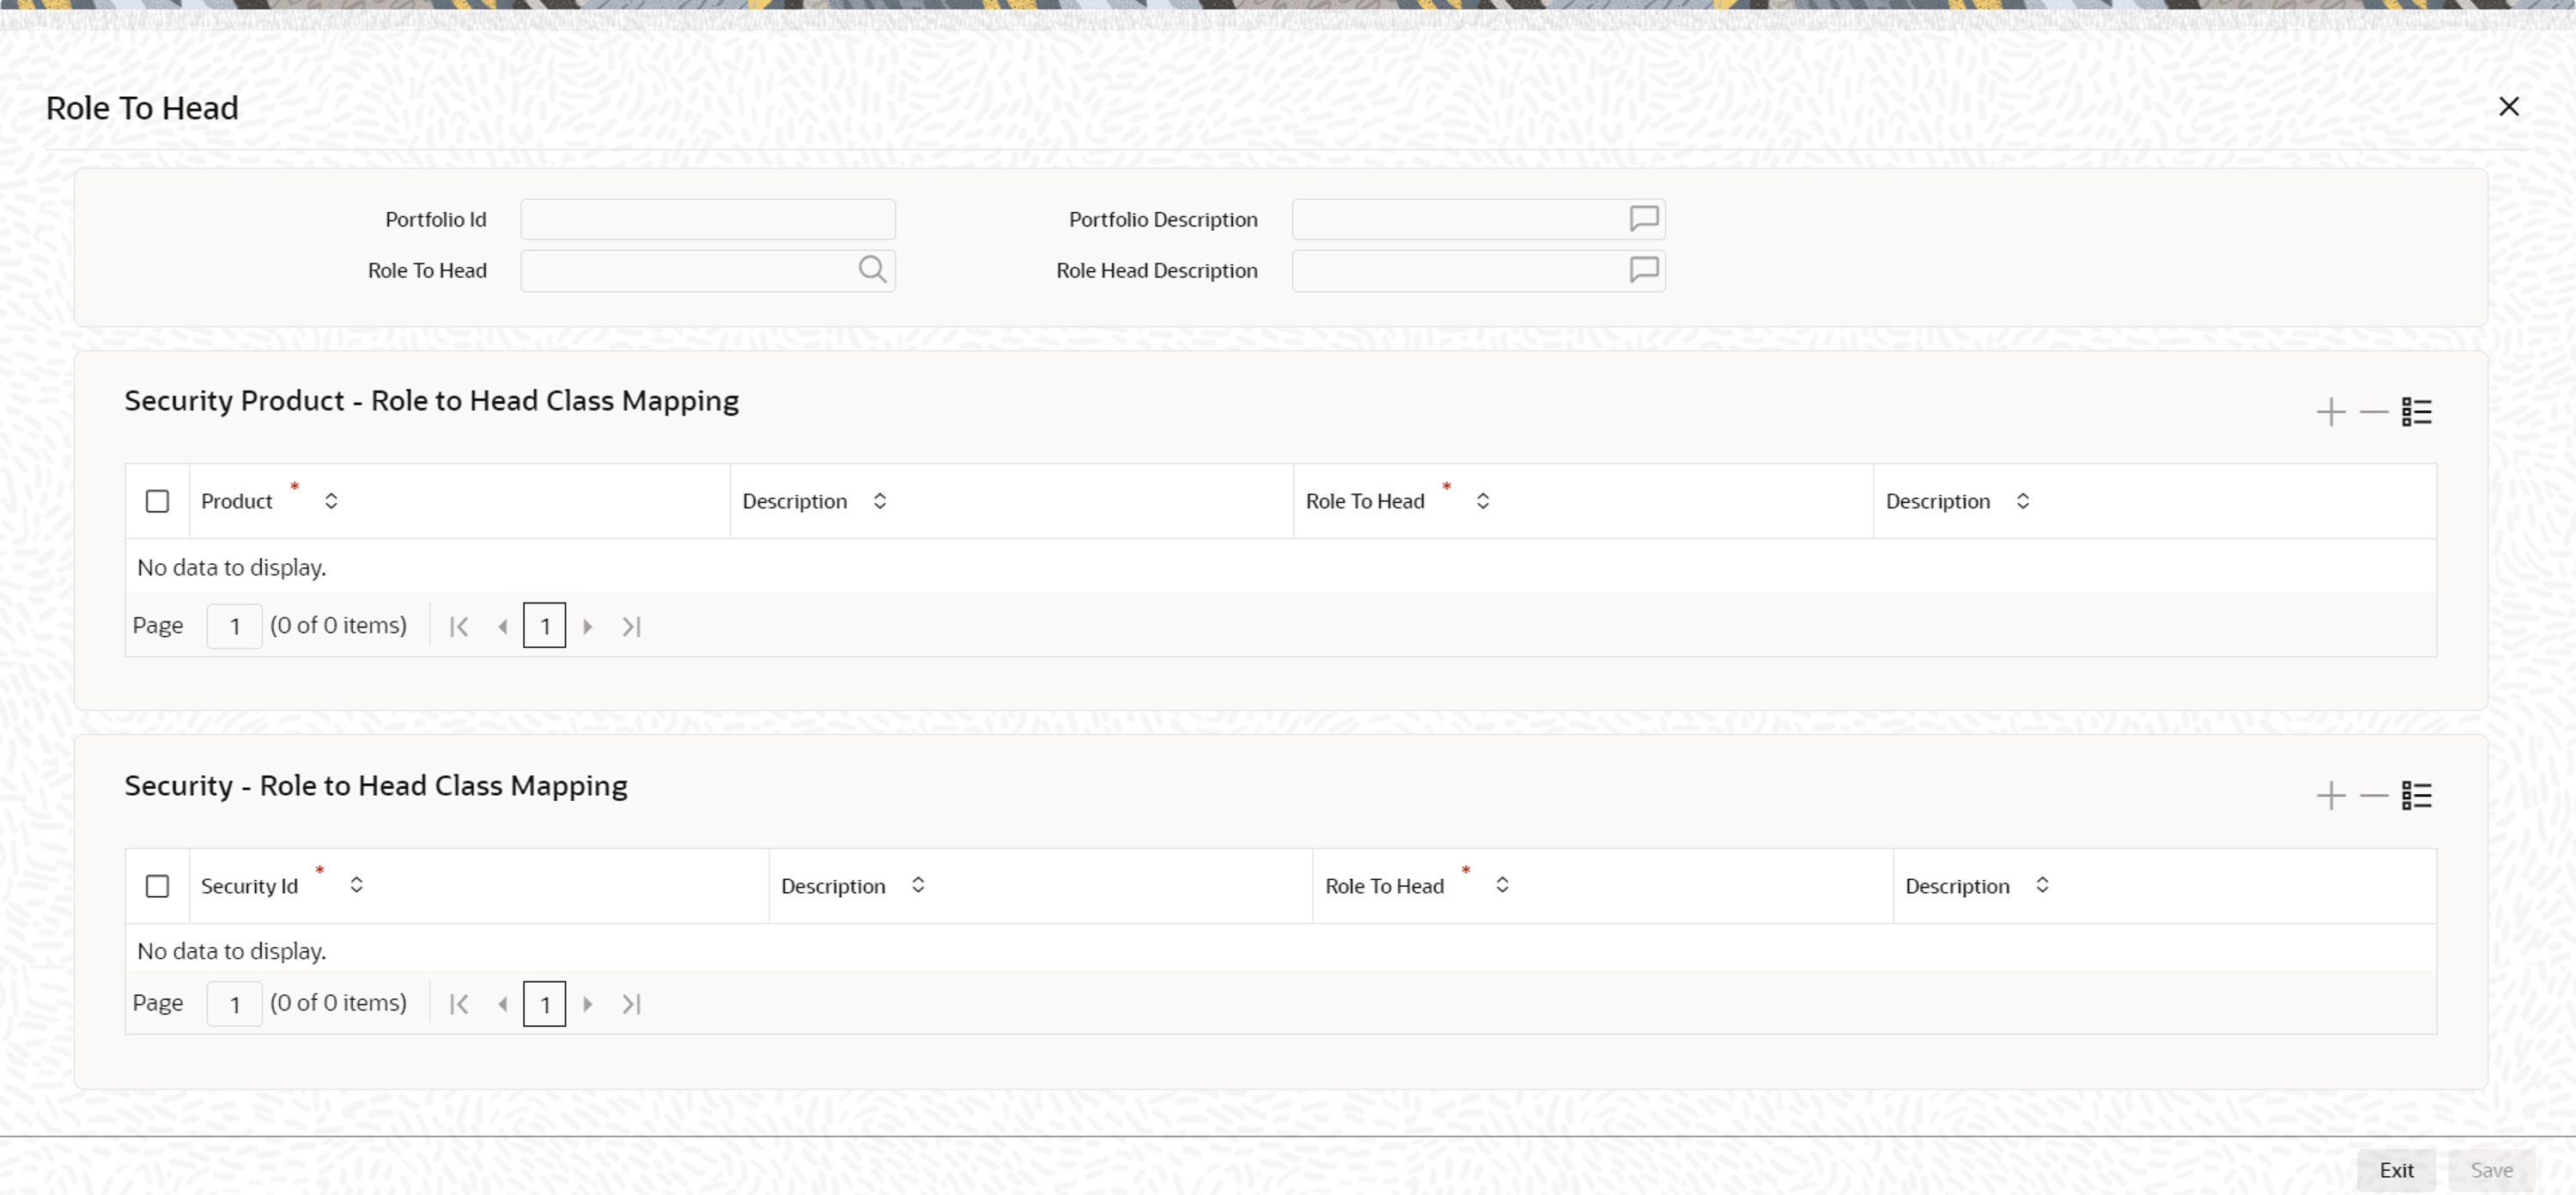Screen dimensions: 2576x1195
Task: Click the Role To Head search lookup icon
Action: pyautogui.click(x=871, y=270)
